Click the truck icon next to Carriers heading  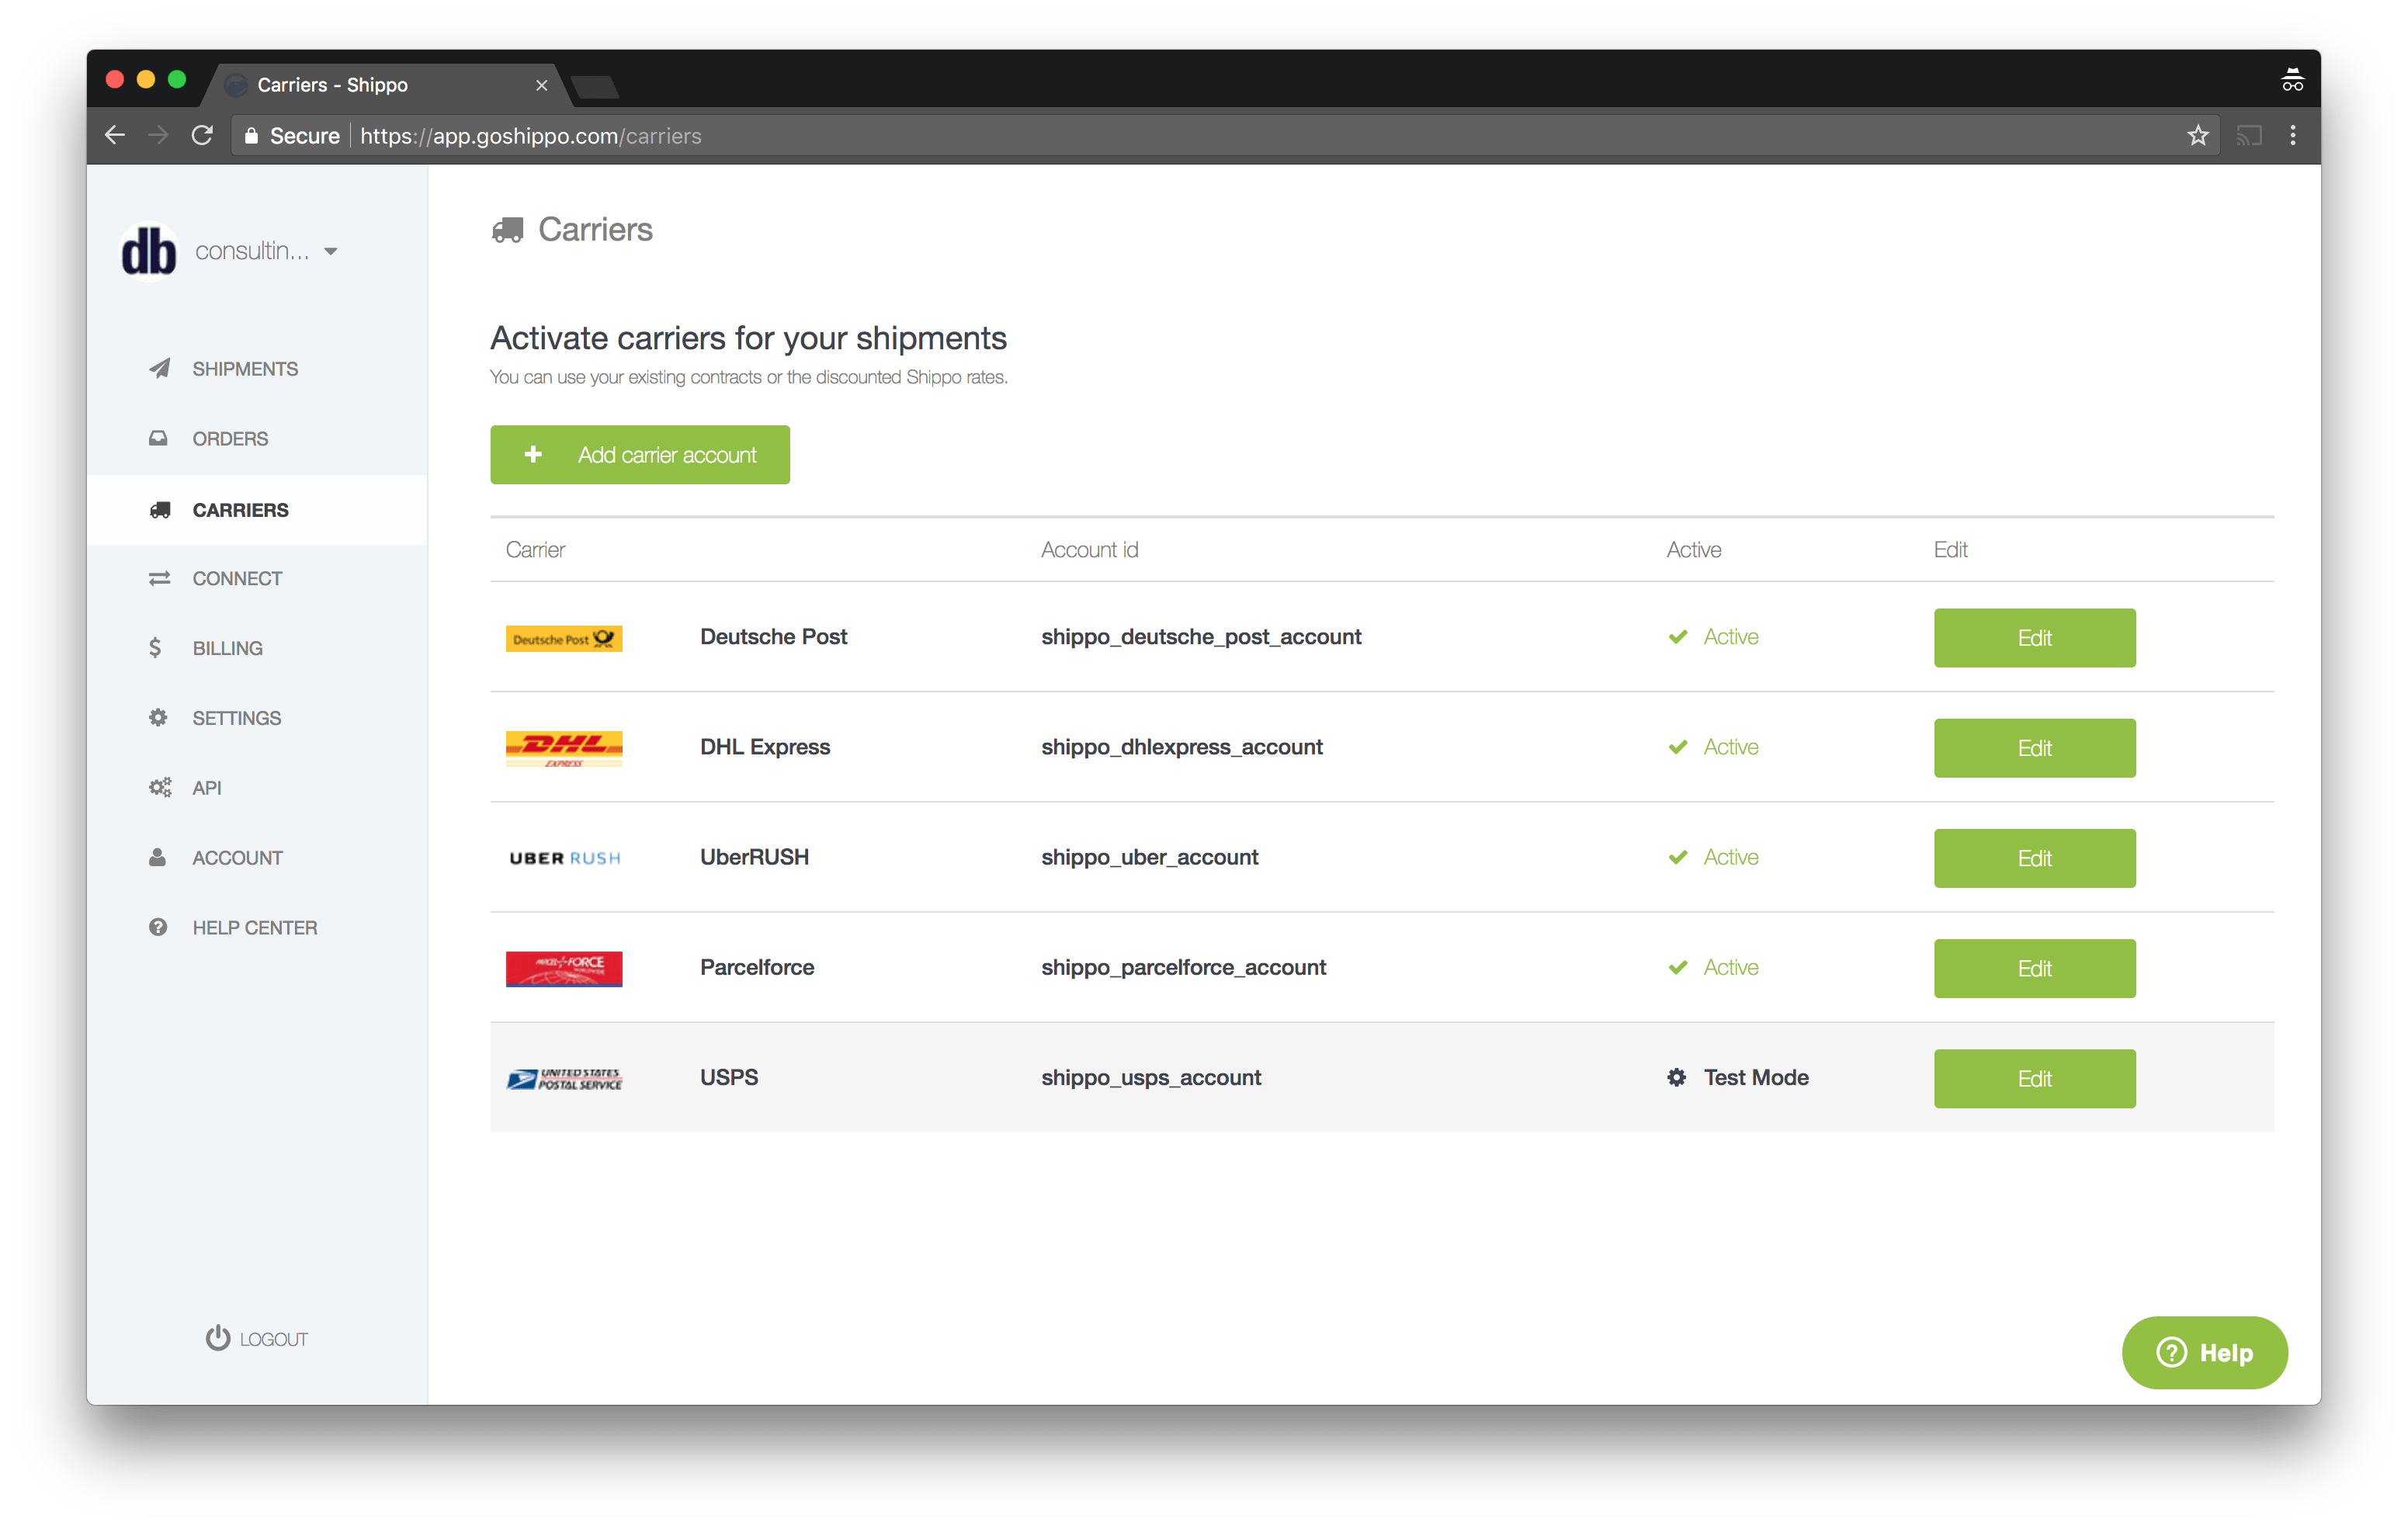click(508, 231)
